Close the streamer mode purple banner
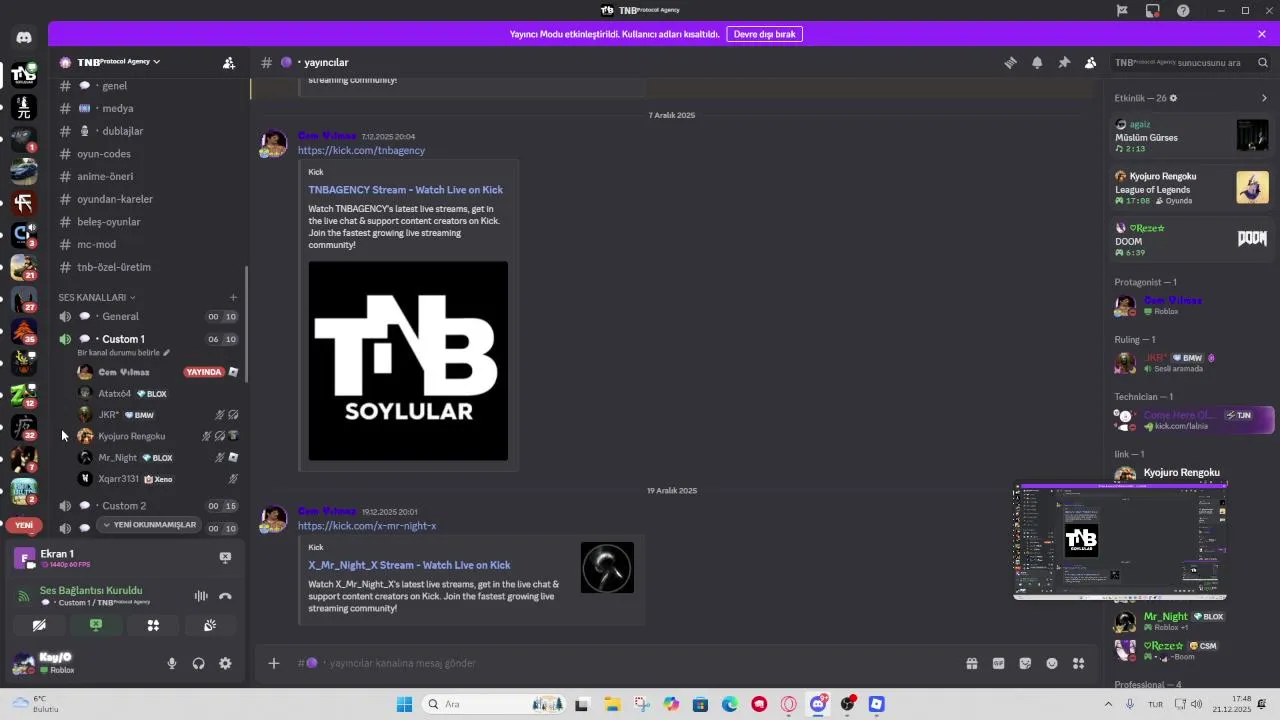The image size is (1280, 720). [1262, 34]
